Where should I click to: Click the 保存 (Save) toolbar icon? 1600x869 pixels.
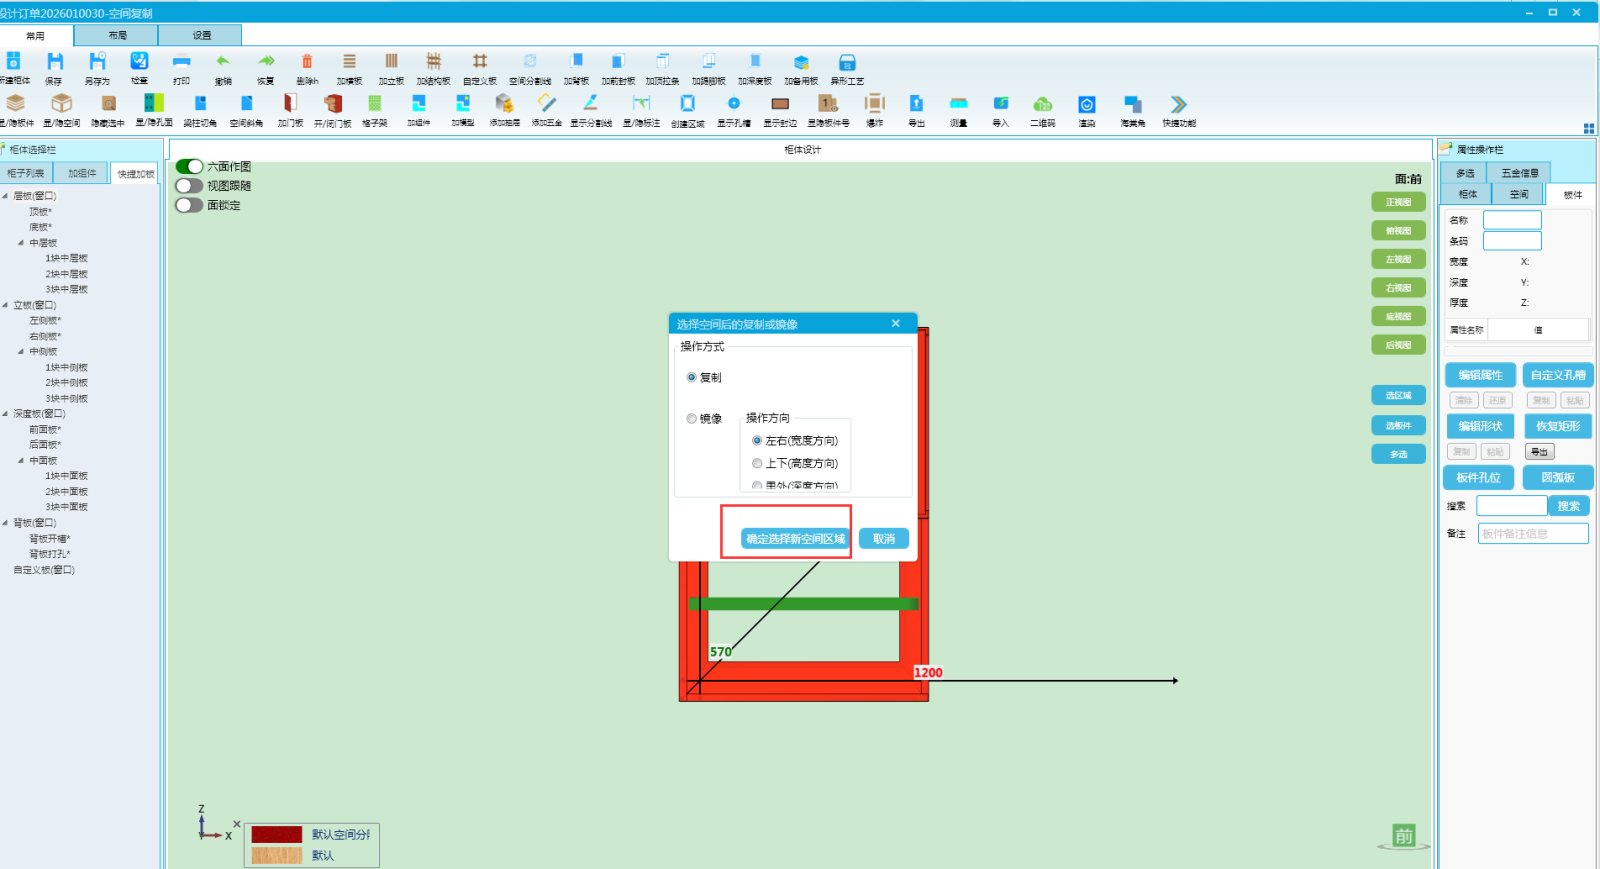(54, 63)
